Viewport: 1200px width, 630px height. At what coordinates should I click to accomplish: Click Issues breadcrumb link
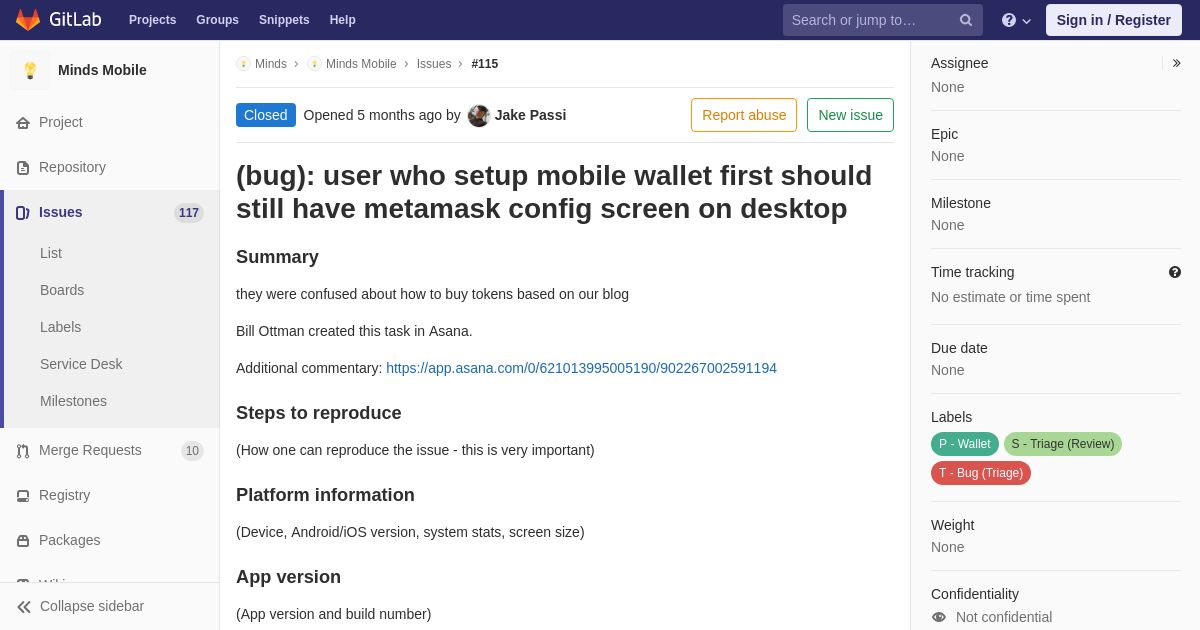pyautogui.click(x=434, y=64)
